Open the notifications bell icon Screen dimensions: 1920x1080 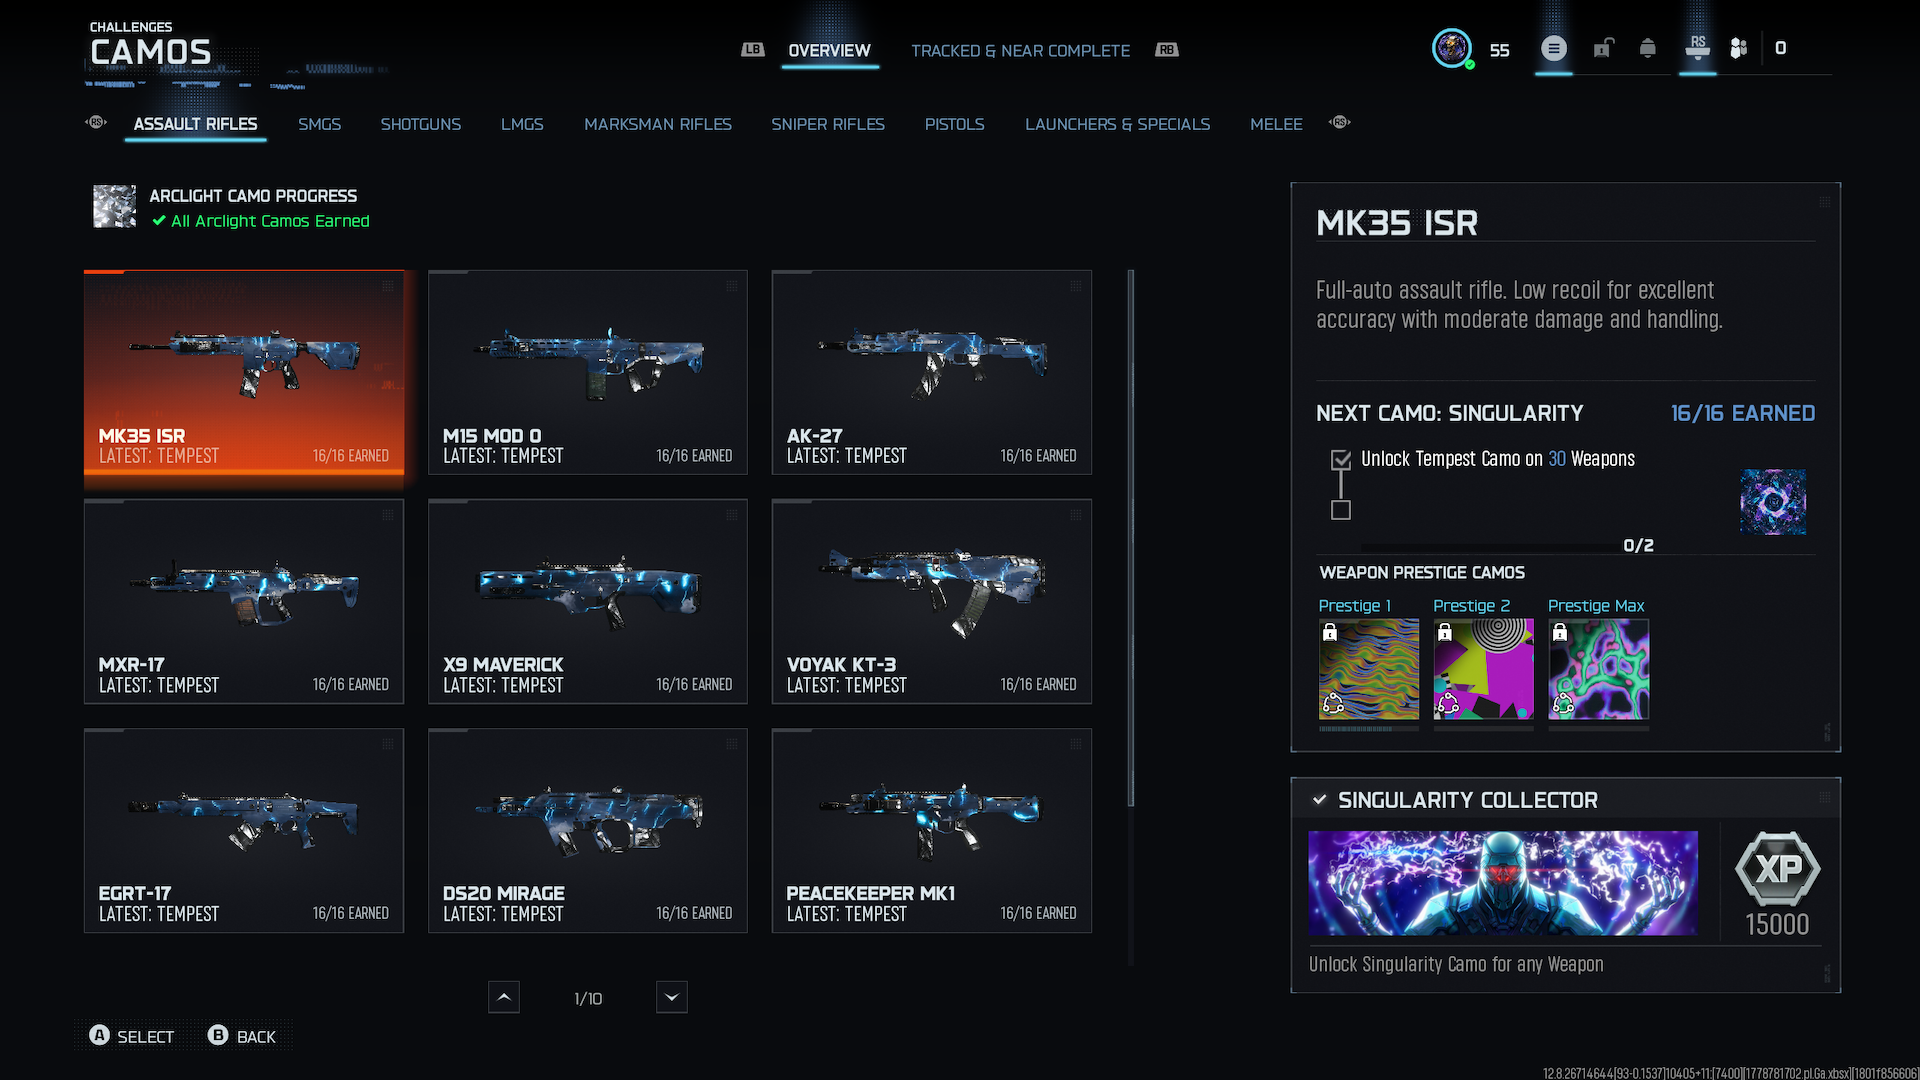(x=1647, y=48)
